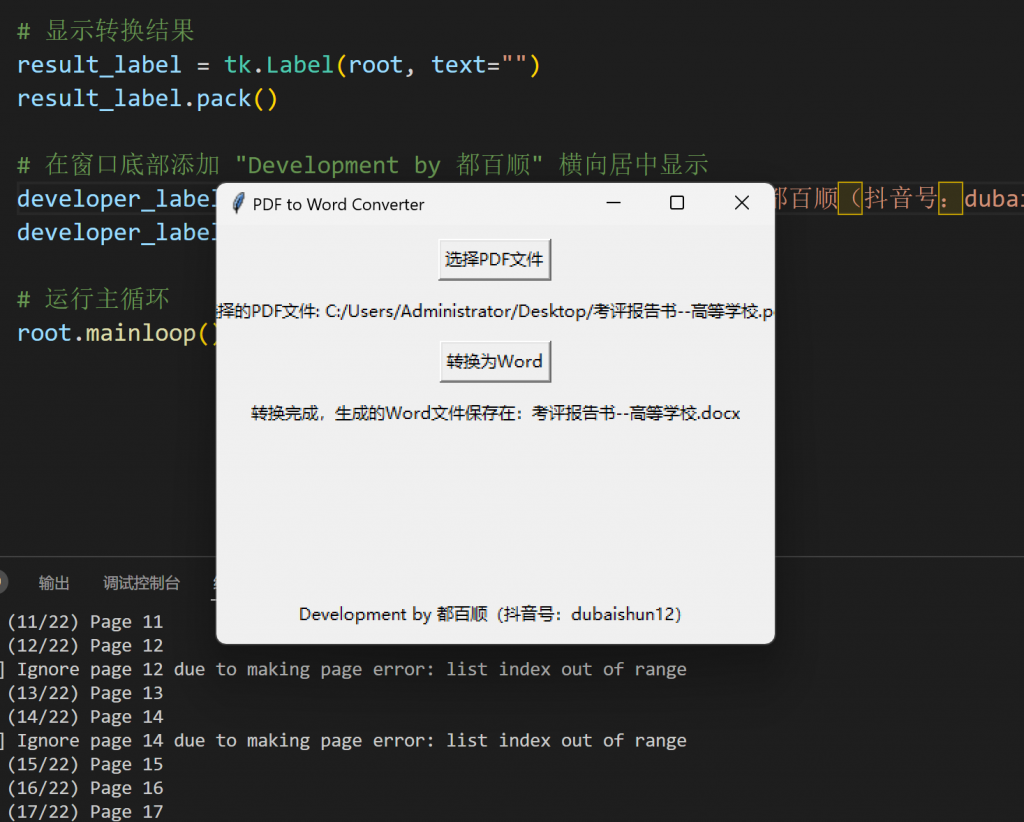Minimize the PDF to Word Converter window
The height and width of the screenshot is (822, 1024).
pos(613,202)
